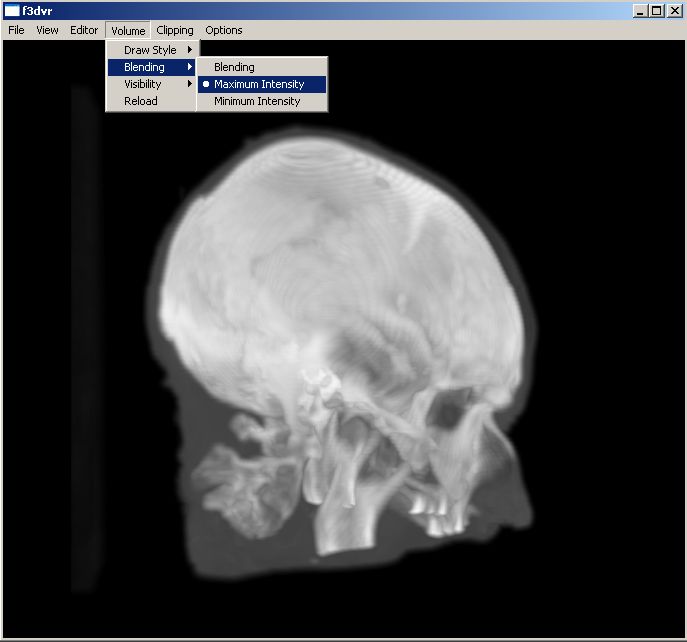This screenshot has width=687, height=642.
Task: Select the Blending submenu entry in Volume menu
Action: pyautogui.click(x=152, y=67)
